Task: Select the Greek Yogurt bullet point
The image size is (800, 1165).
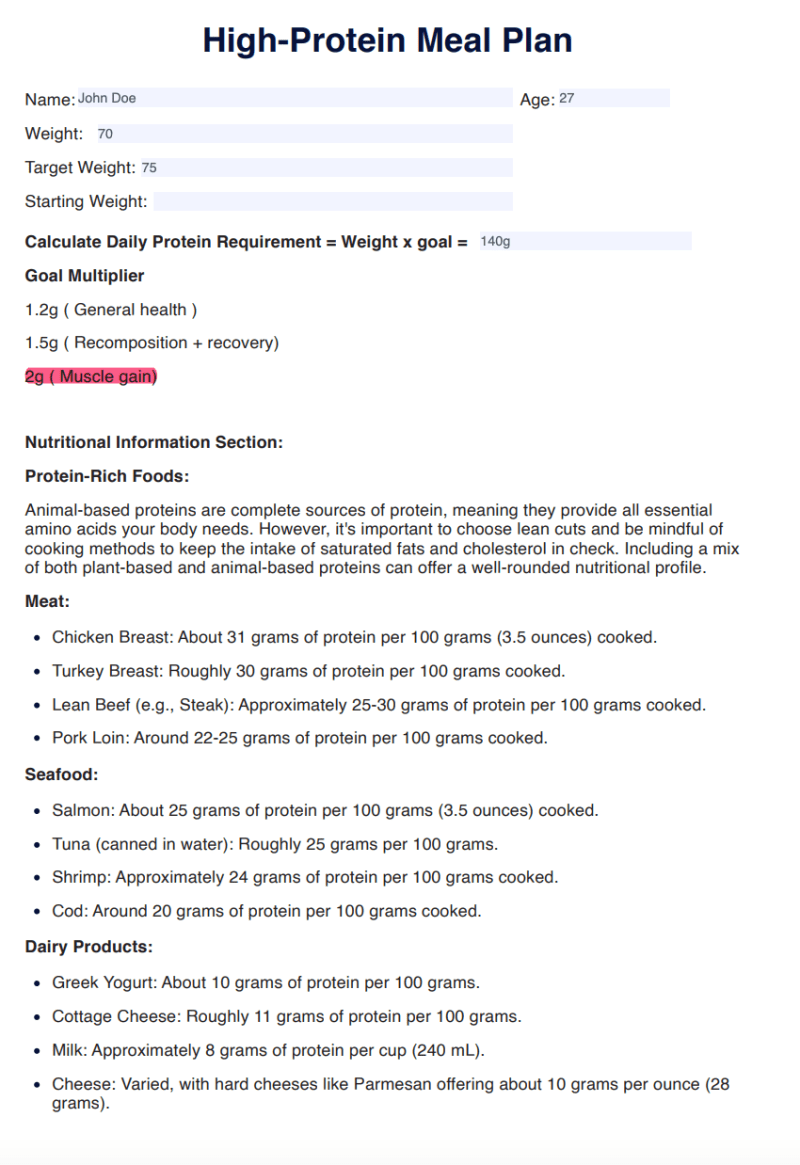Action: (x=266, y=983)
